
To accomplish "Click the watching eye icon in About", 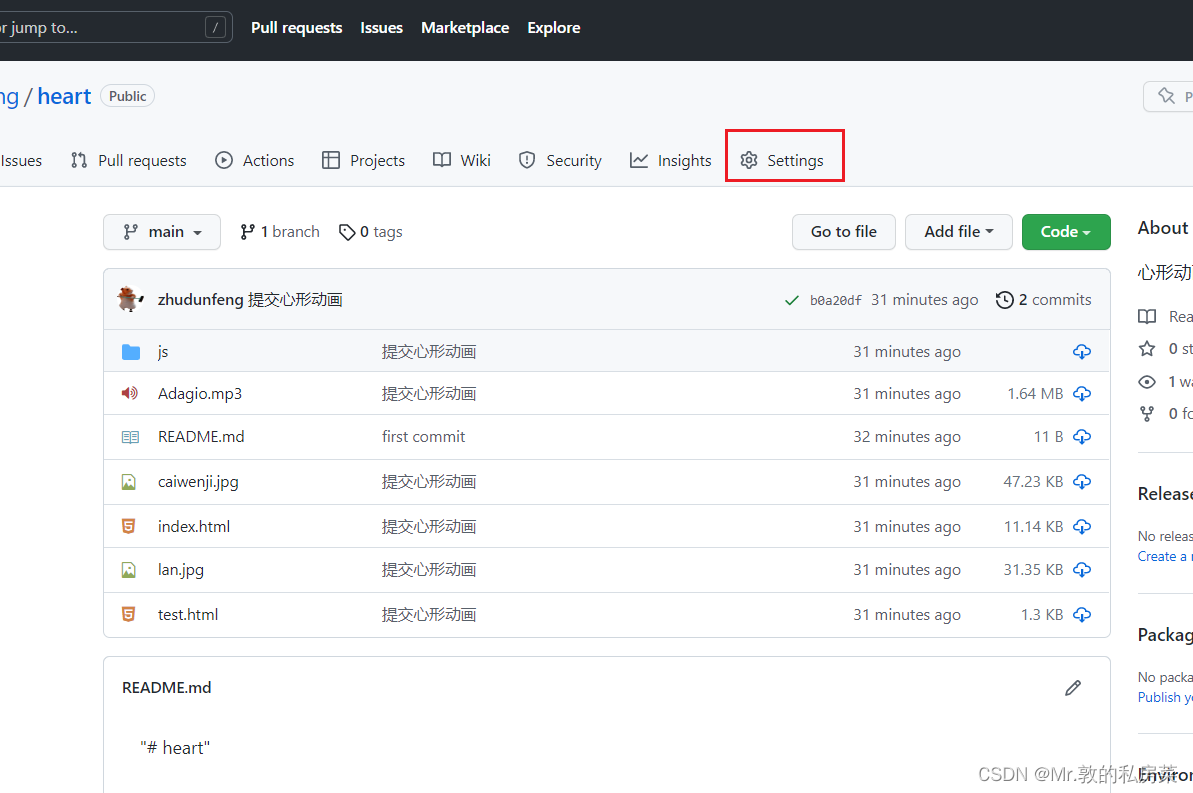I will (1147, 382).
